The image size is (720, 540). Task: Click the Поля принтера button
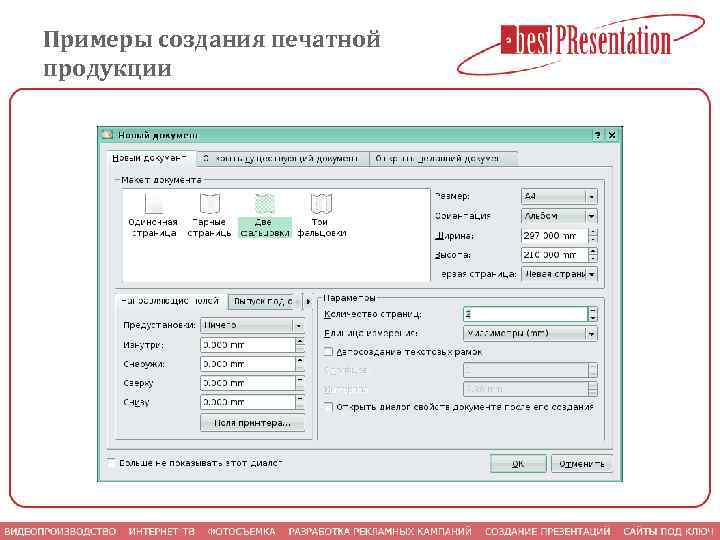(253, 423)
